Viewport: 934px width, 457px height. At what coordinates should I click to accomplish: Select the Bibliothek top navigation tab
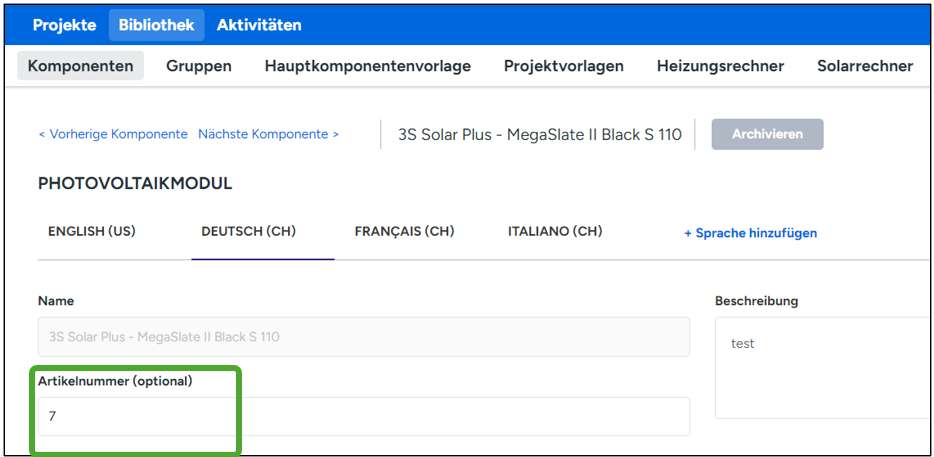click(156, 25)
